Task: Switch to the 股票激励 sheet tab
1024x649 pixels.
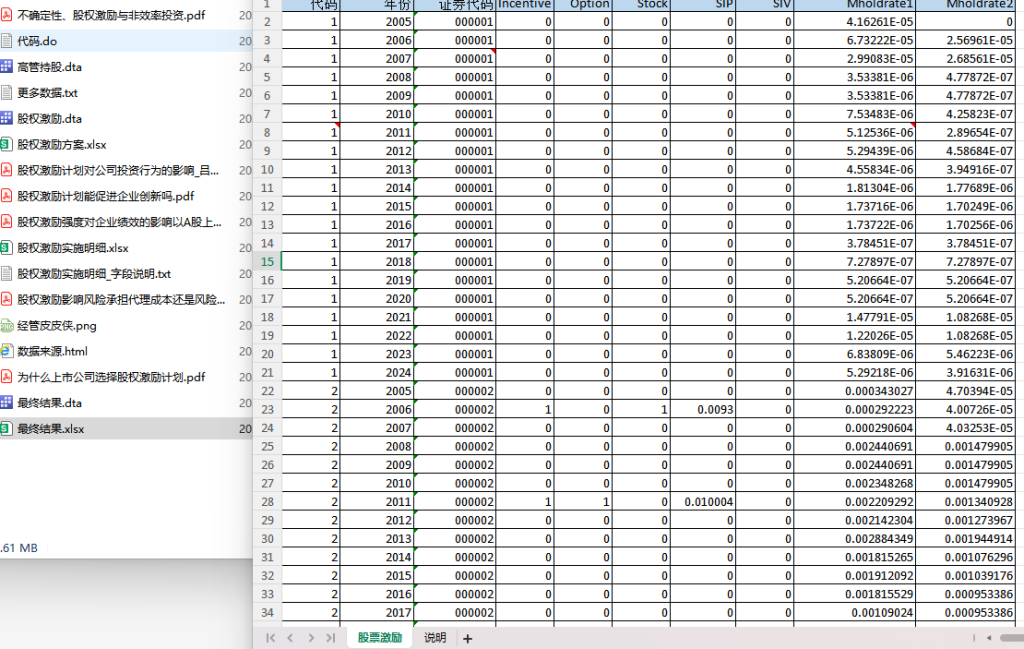Action: [x=380, y=637]
